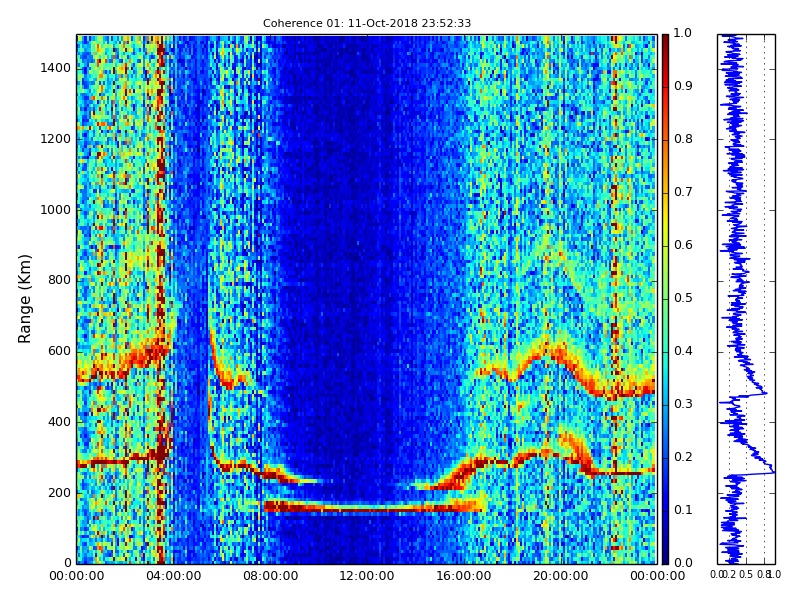This screenshot has width=800, height=600.
Task: Click the vertical red streak near 03:30
Action: [x=161, y=299]
